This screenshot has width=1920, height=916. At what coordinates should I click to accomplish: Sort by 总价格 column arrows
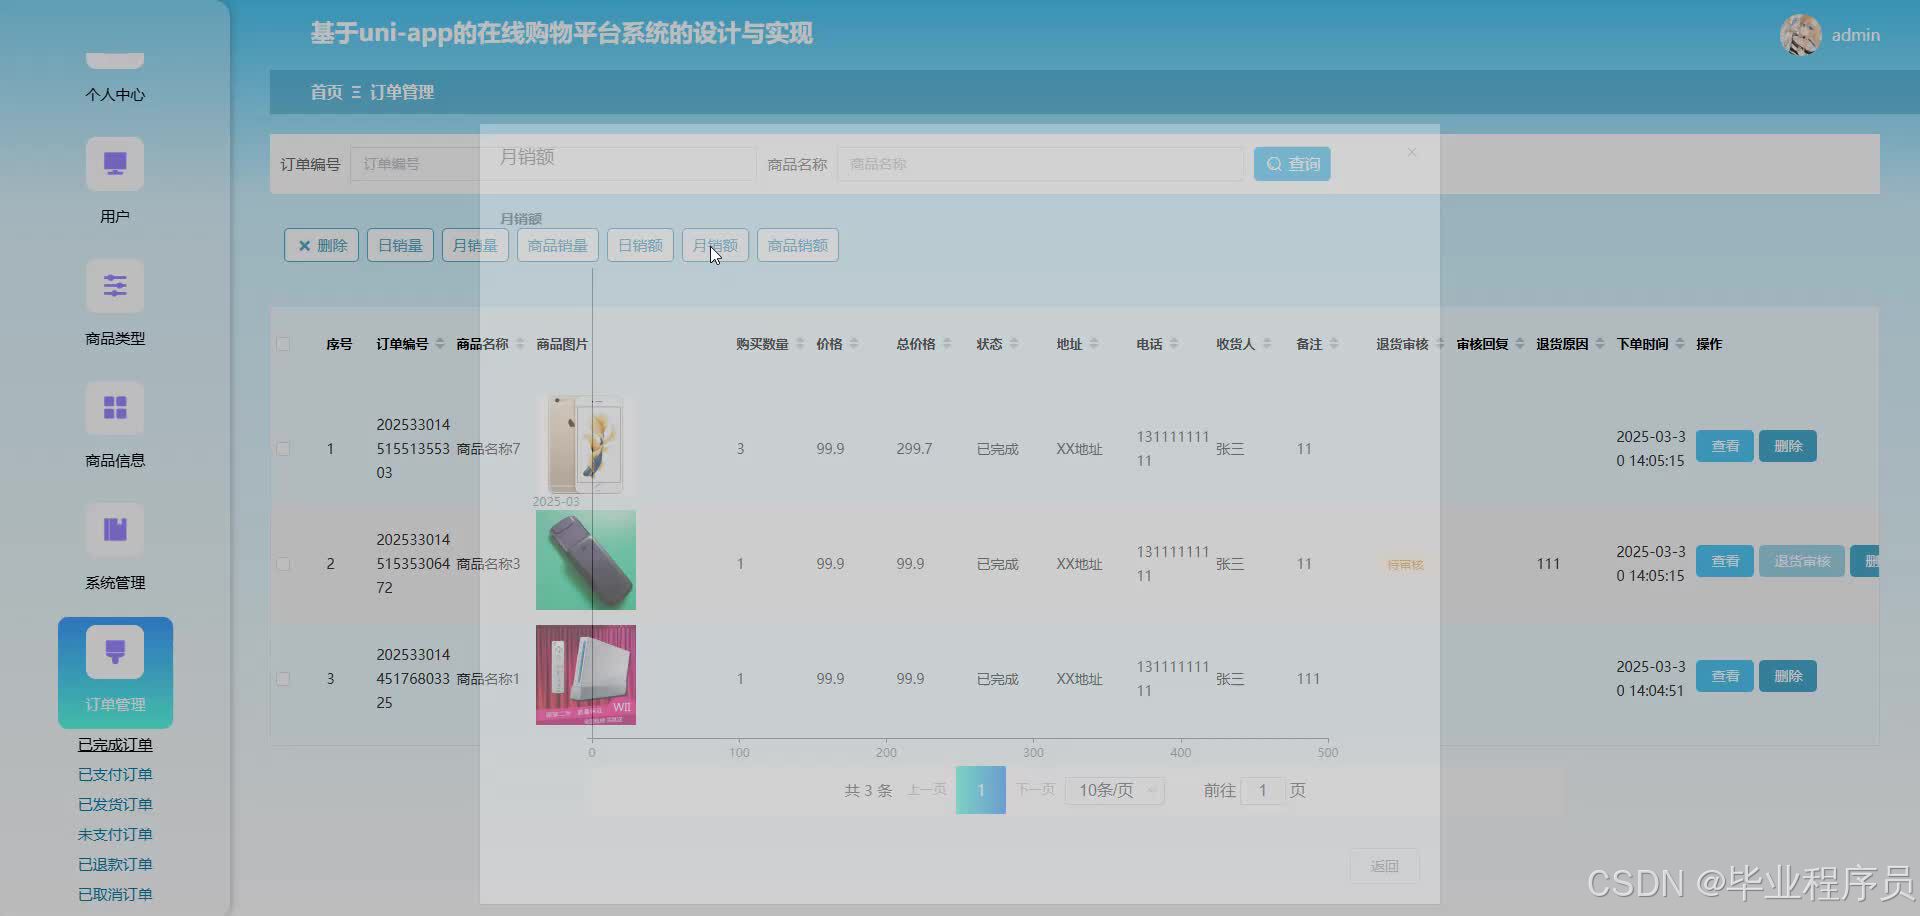coord(946,344)
